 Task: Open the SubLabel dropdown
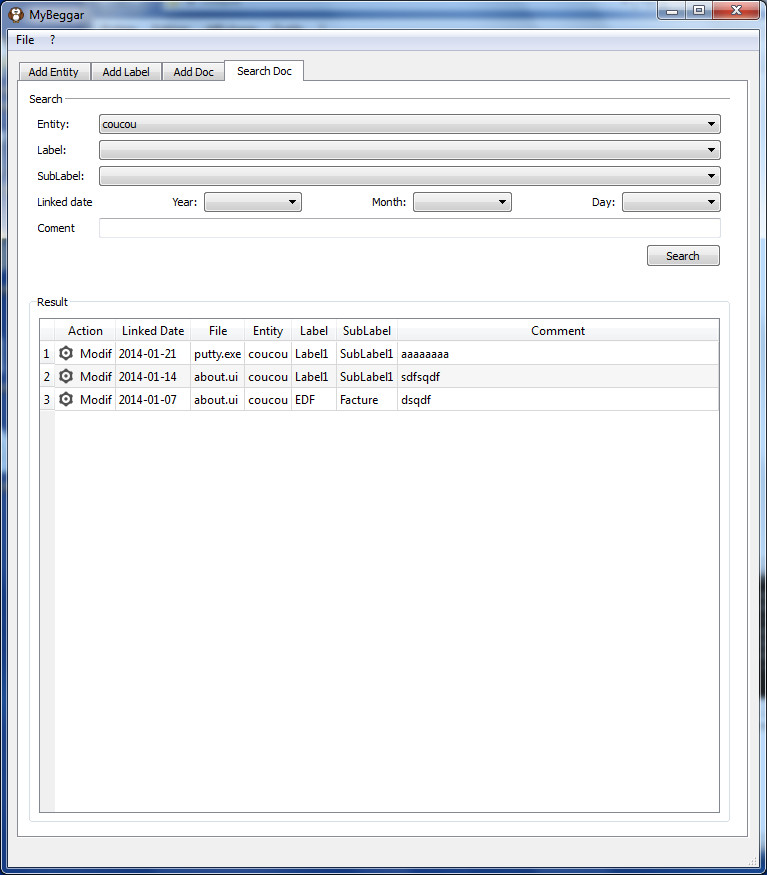pos(410,176)
